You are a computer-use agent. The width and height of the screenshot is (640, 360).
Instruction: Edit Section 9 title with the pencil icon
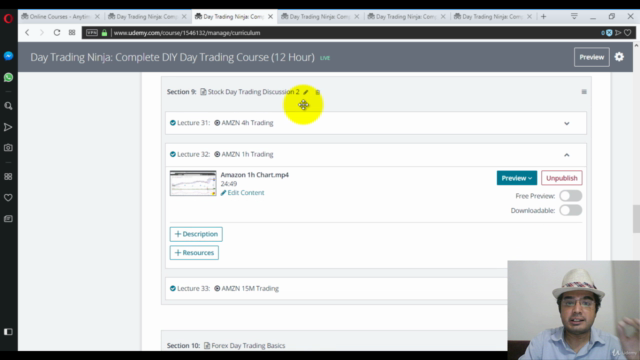306,92
